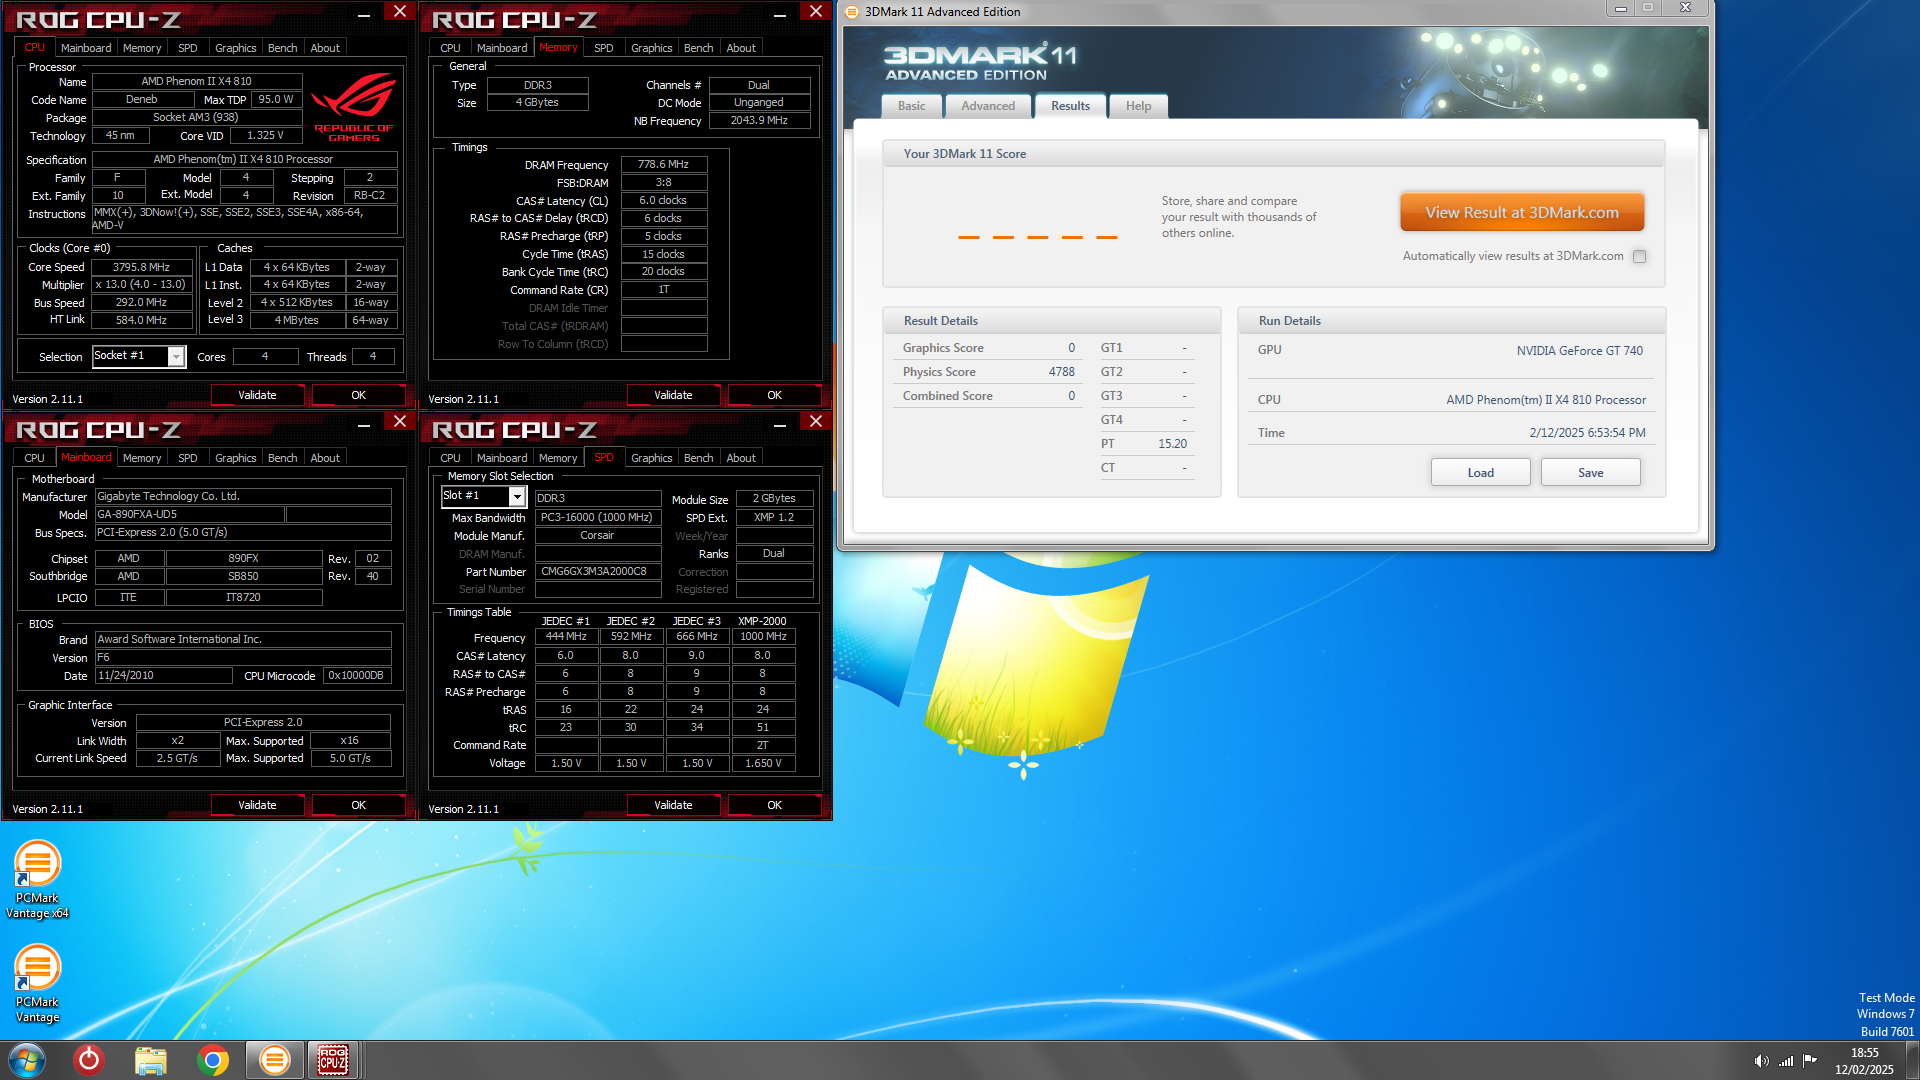Minimize the SPD tab CPU-Z window

pos(780,423)
